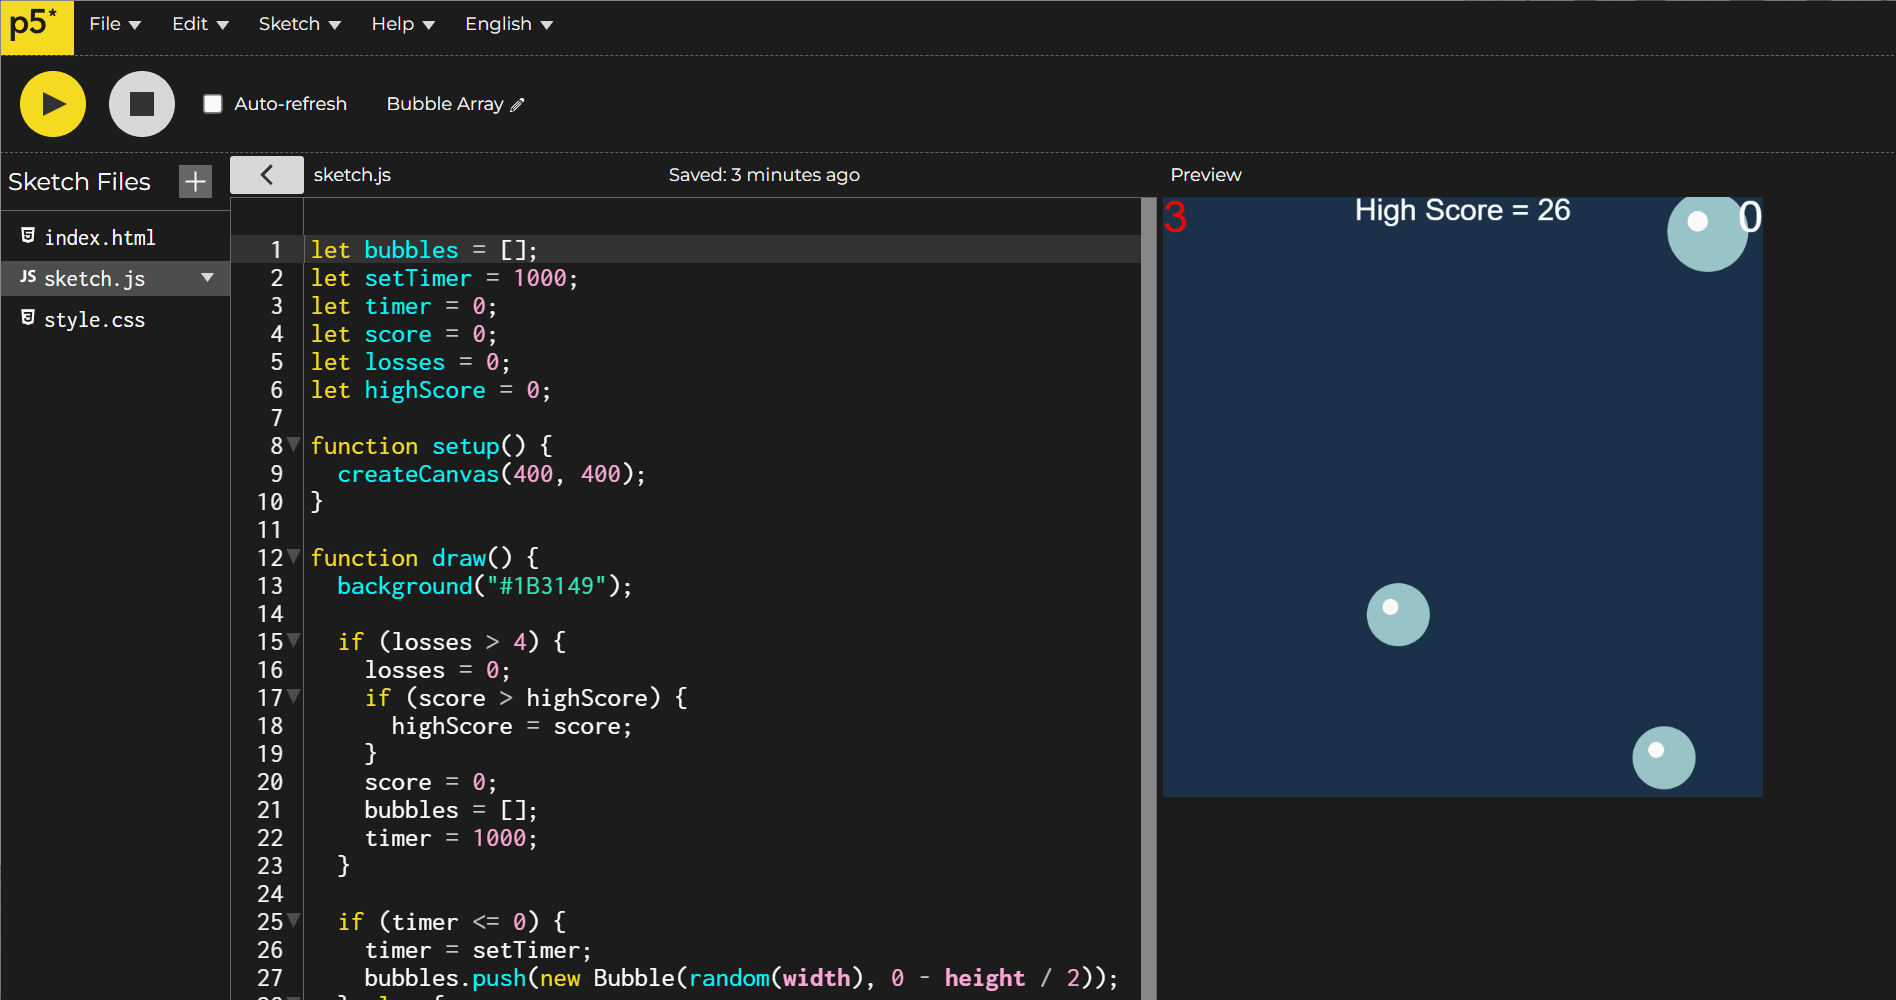This screenshot has height=1000, width=1896.
Task: Click the editor vertical scrollbar
Action: 1148,598
